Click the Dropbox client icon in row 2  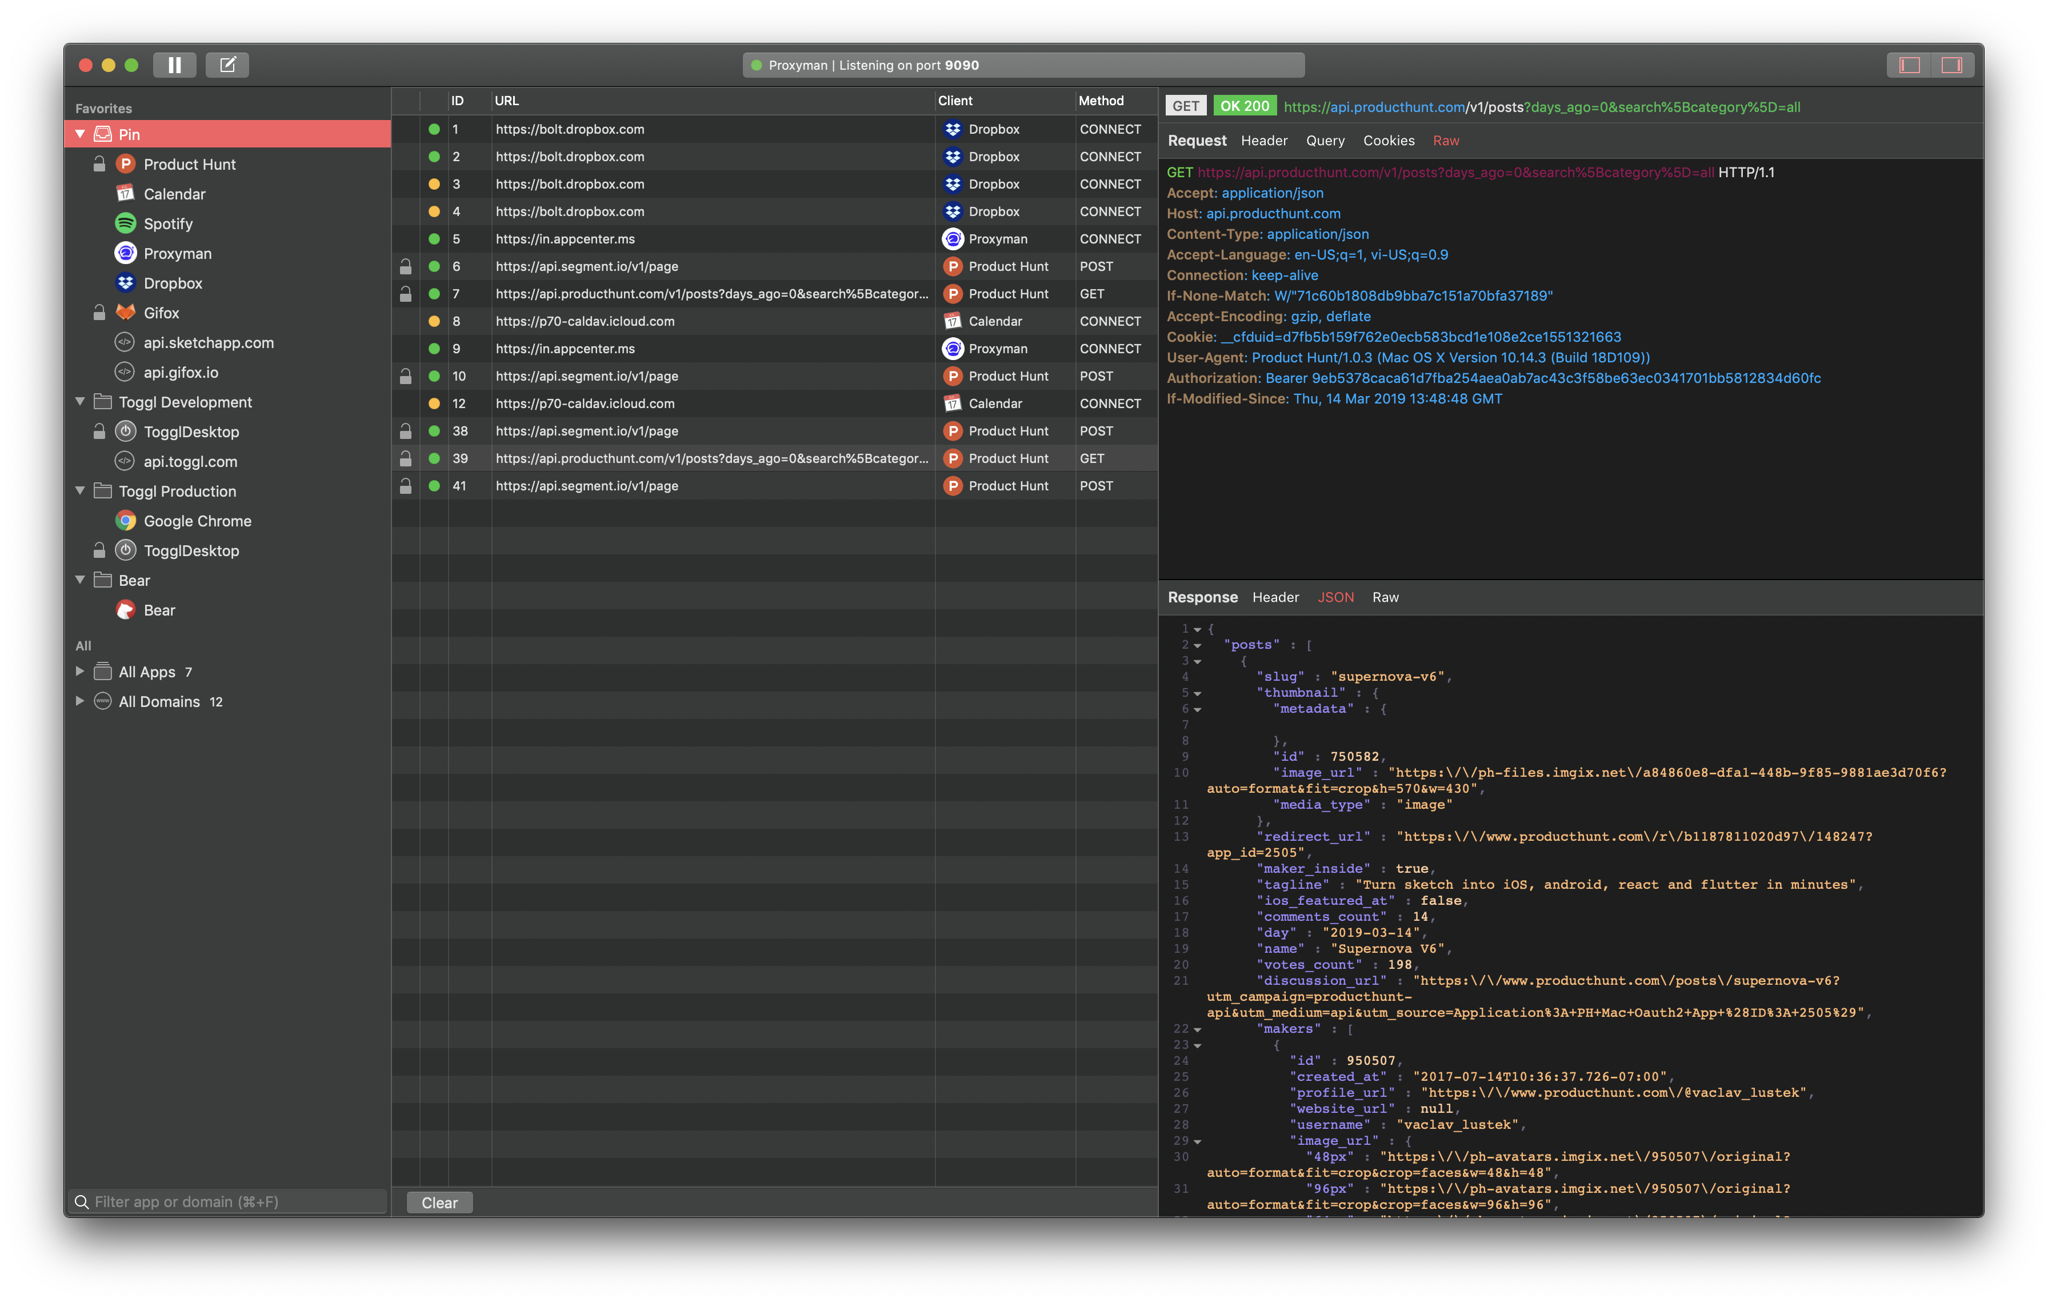click(952, 157)
